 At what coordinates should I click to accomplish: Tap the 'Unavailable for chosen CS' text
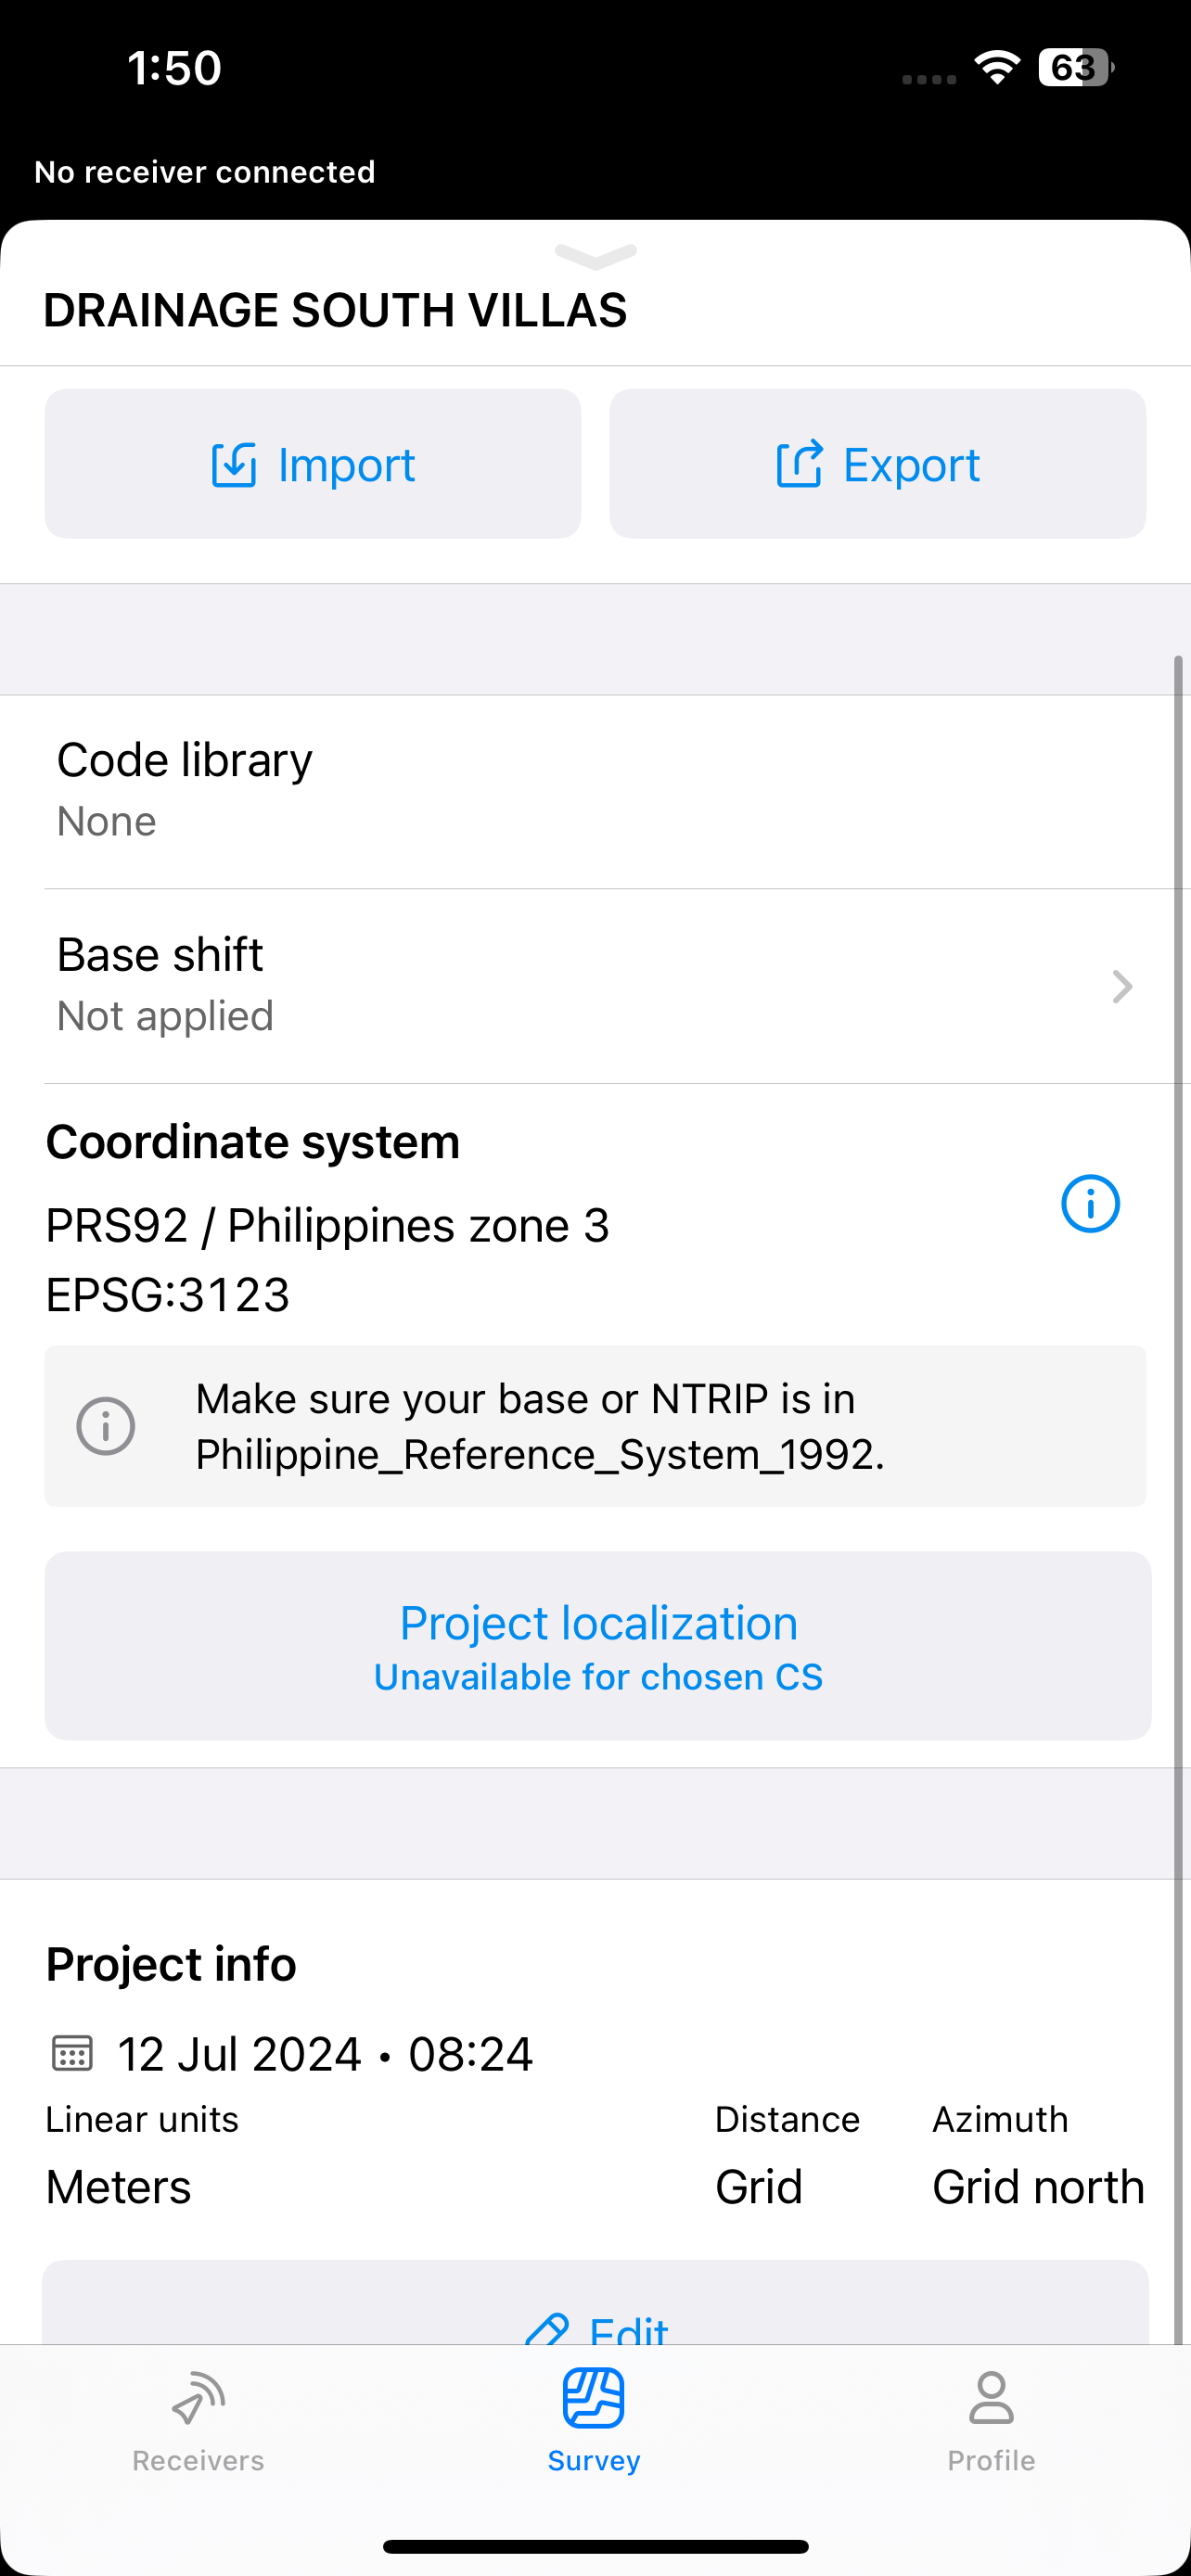click(x=598, y=1677)
